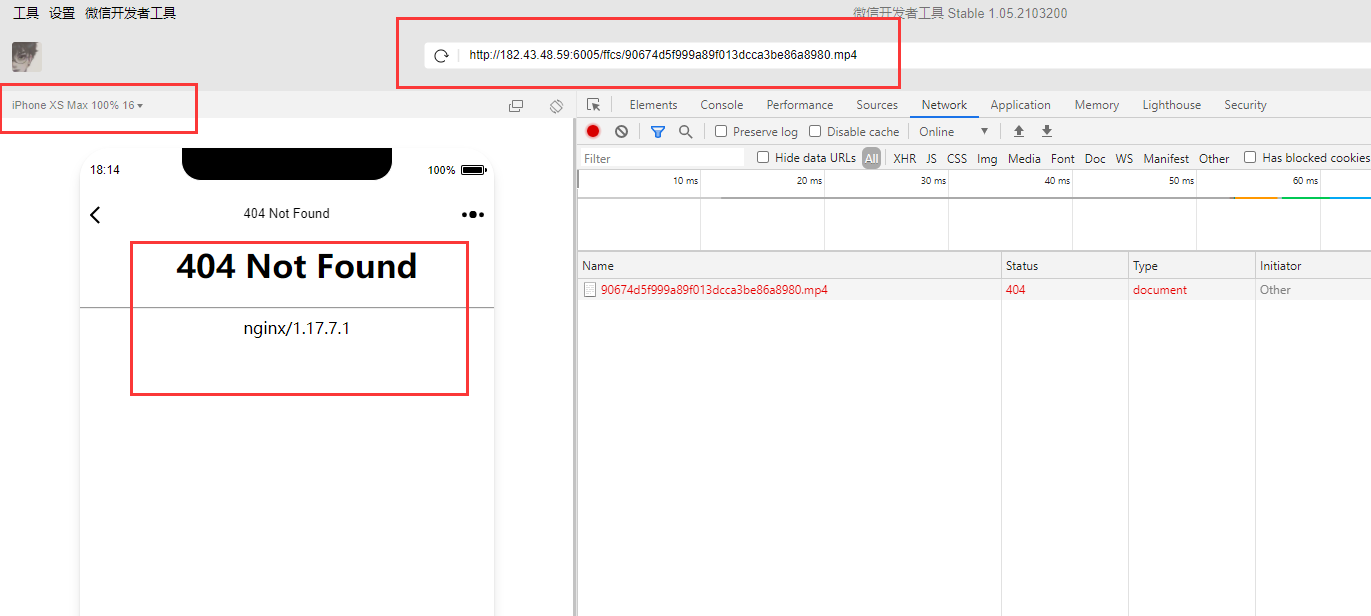Filter requests by CSS
Viewport: 1371px width, 616px height.
[x=957, y=158]
